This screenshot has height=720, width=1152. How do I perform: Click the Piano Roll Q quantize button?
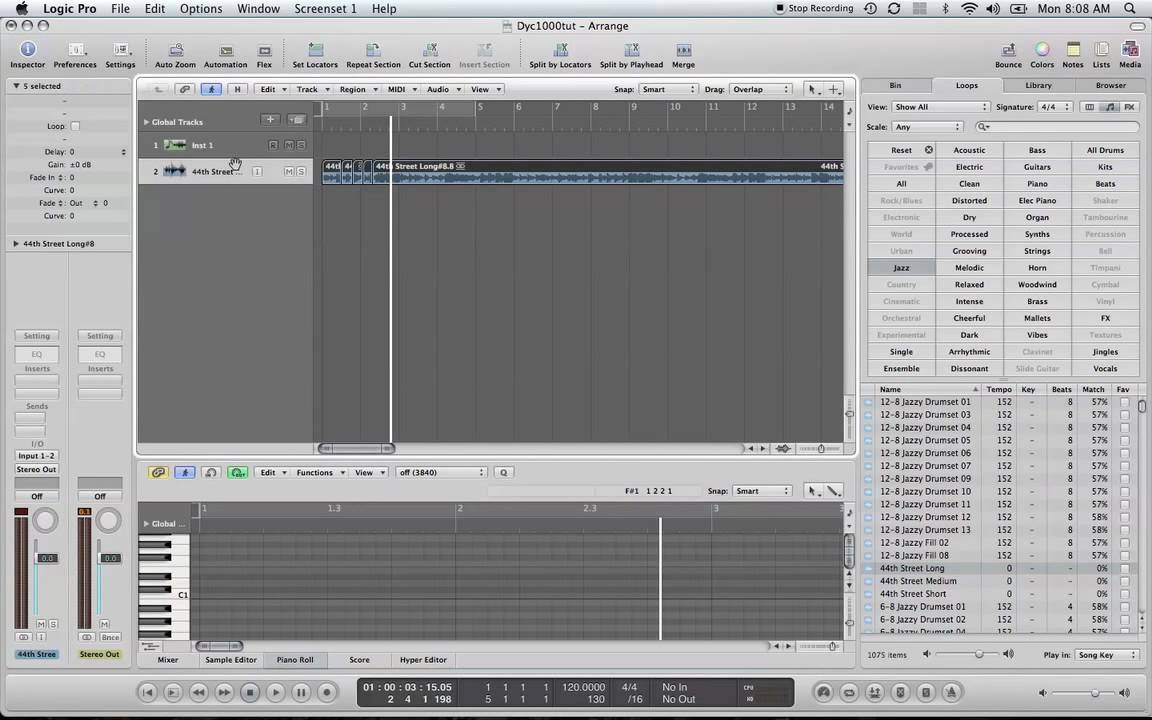[x=503, y=472]
